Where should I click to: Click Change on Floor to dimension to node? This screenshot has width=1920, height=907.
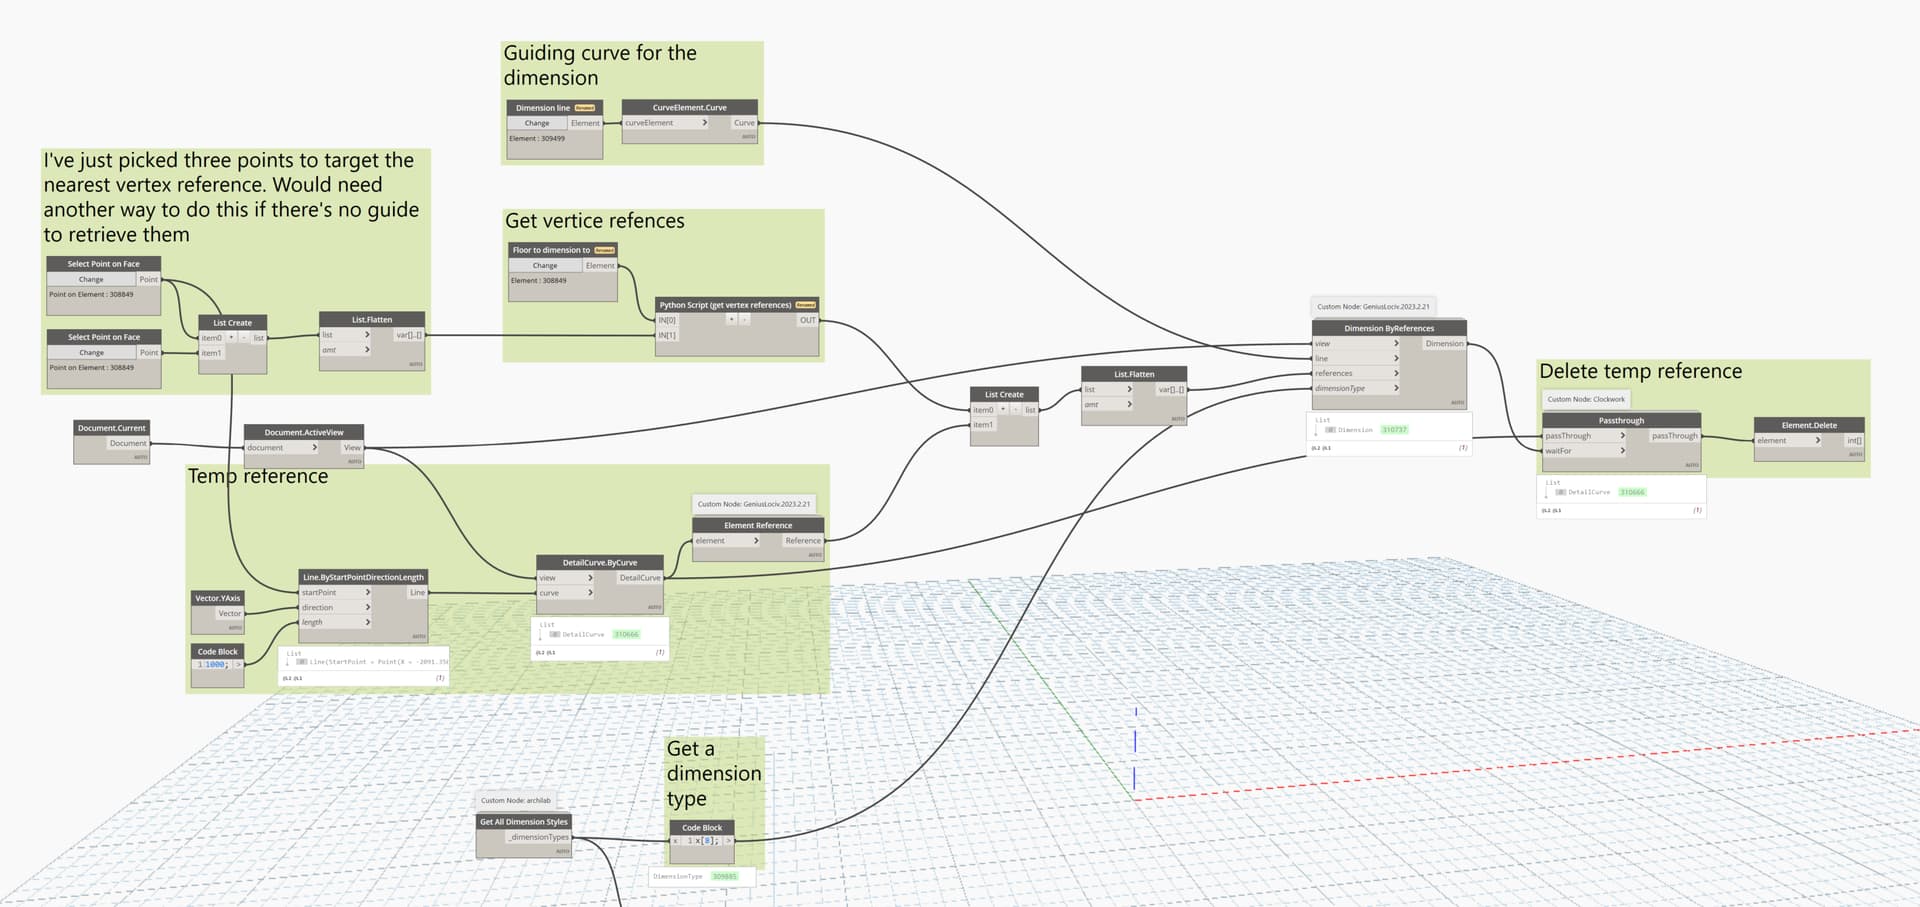point(545,266)
